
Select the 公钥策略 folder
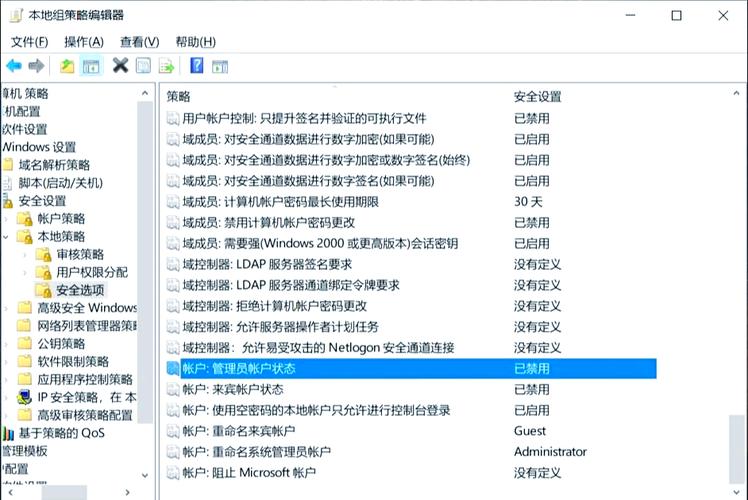(x=61, y=344)
